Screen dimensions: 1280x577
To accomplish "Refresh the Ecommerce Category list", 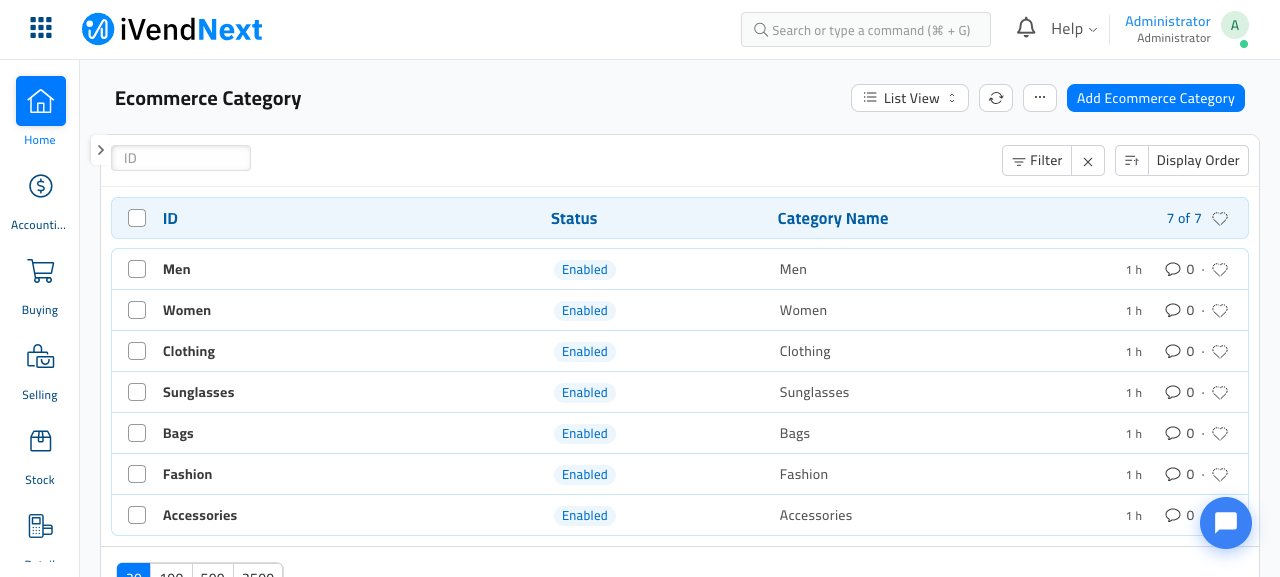I will click(x=996, y=98).
